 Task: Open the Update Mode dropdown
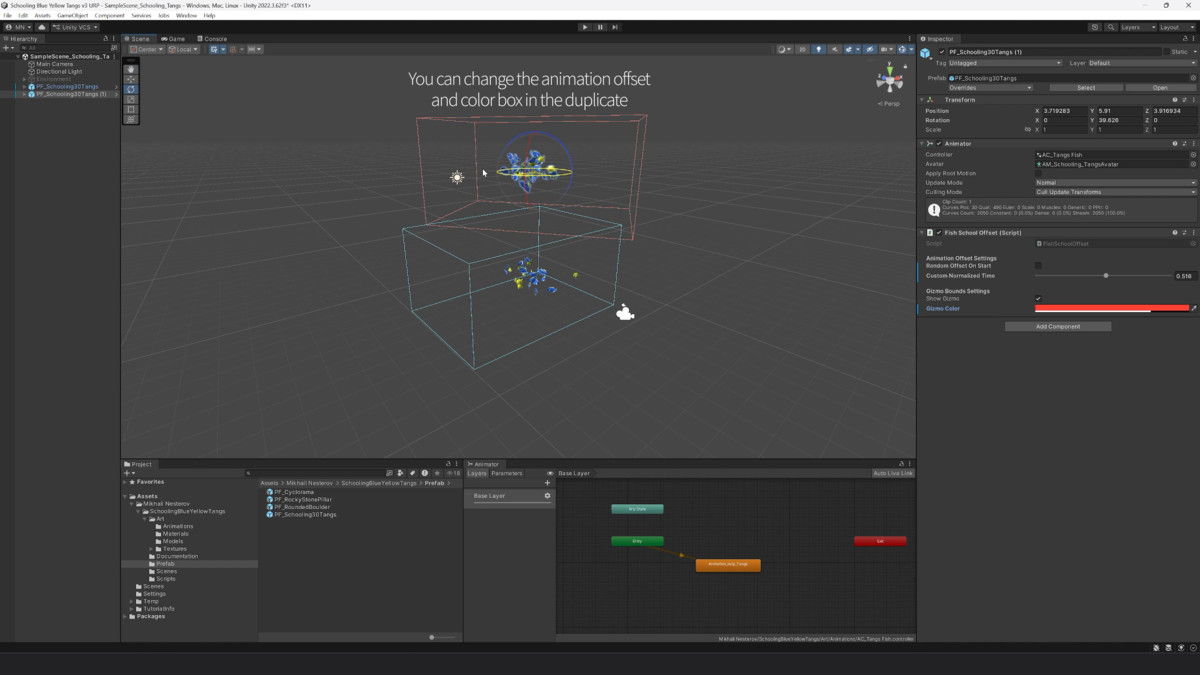(1115, 183)
